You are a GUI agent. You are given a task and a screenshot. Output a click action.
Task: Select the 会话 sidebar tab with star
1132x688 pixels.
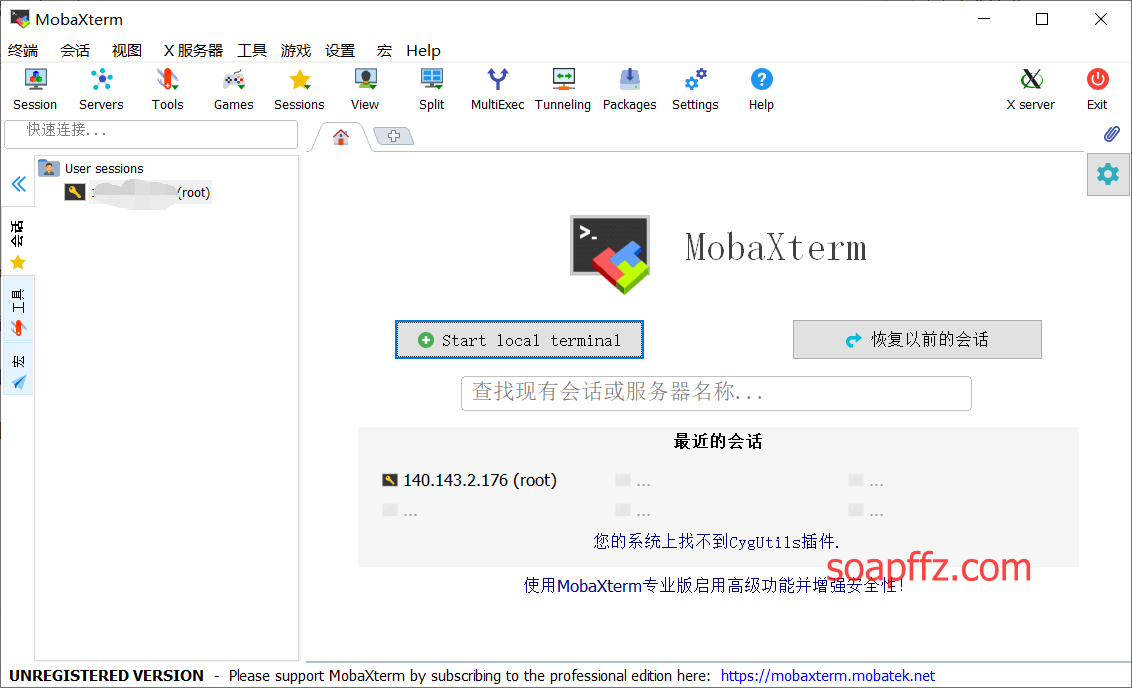click(18, 245)
